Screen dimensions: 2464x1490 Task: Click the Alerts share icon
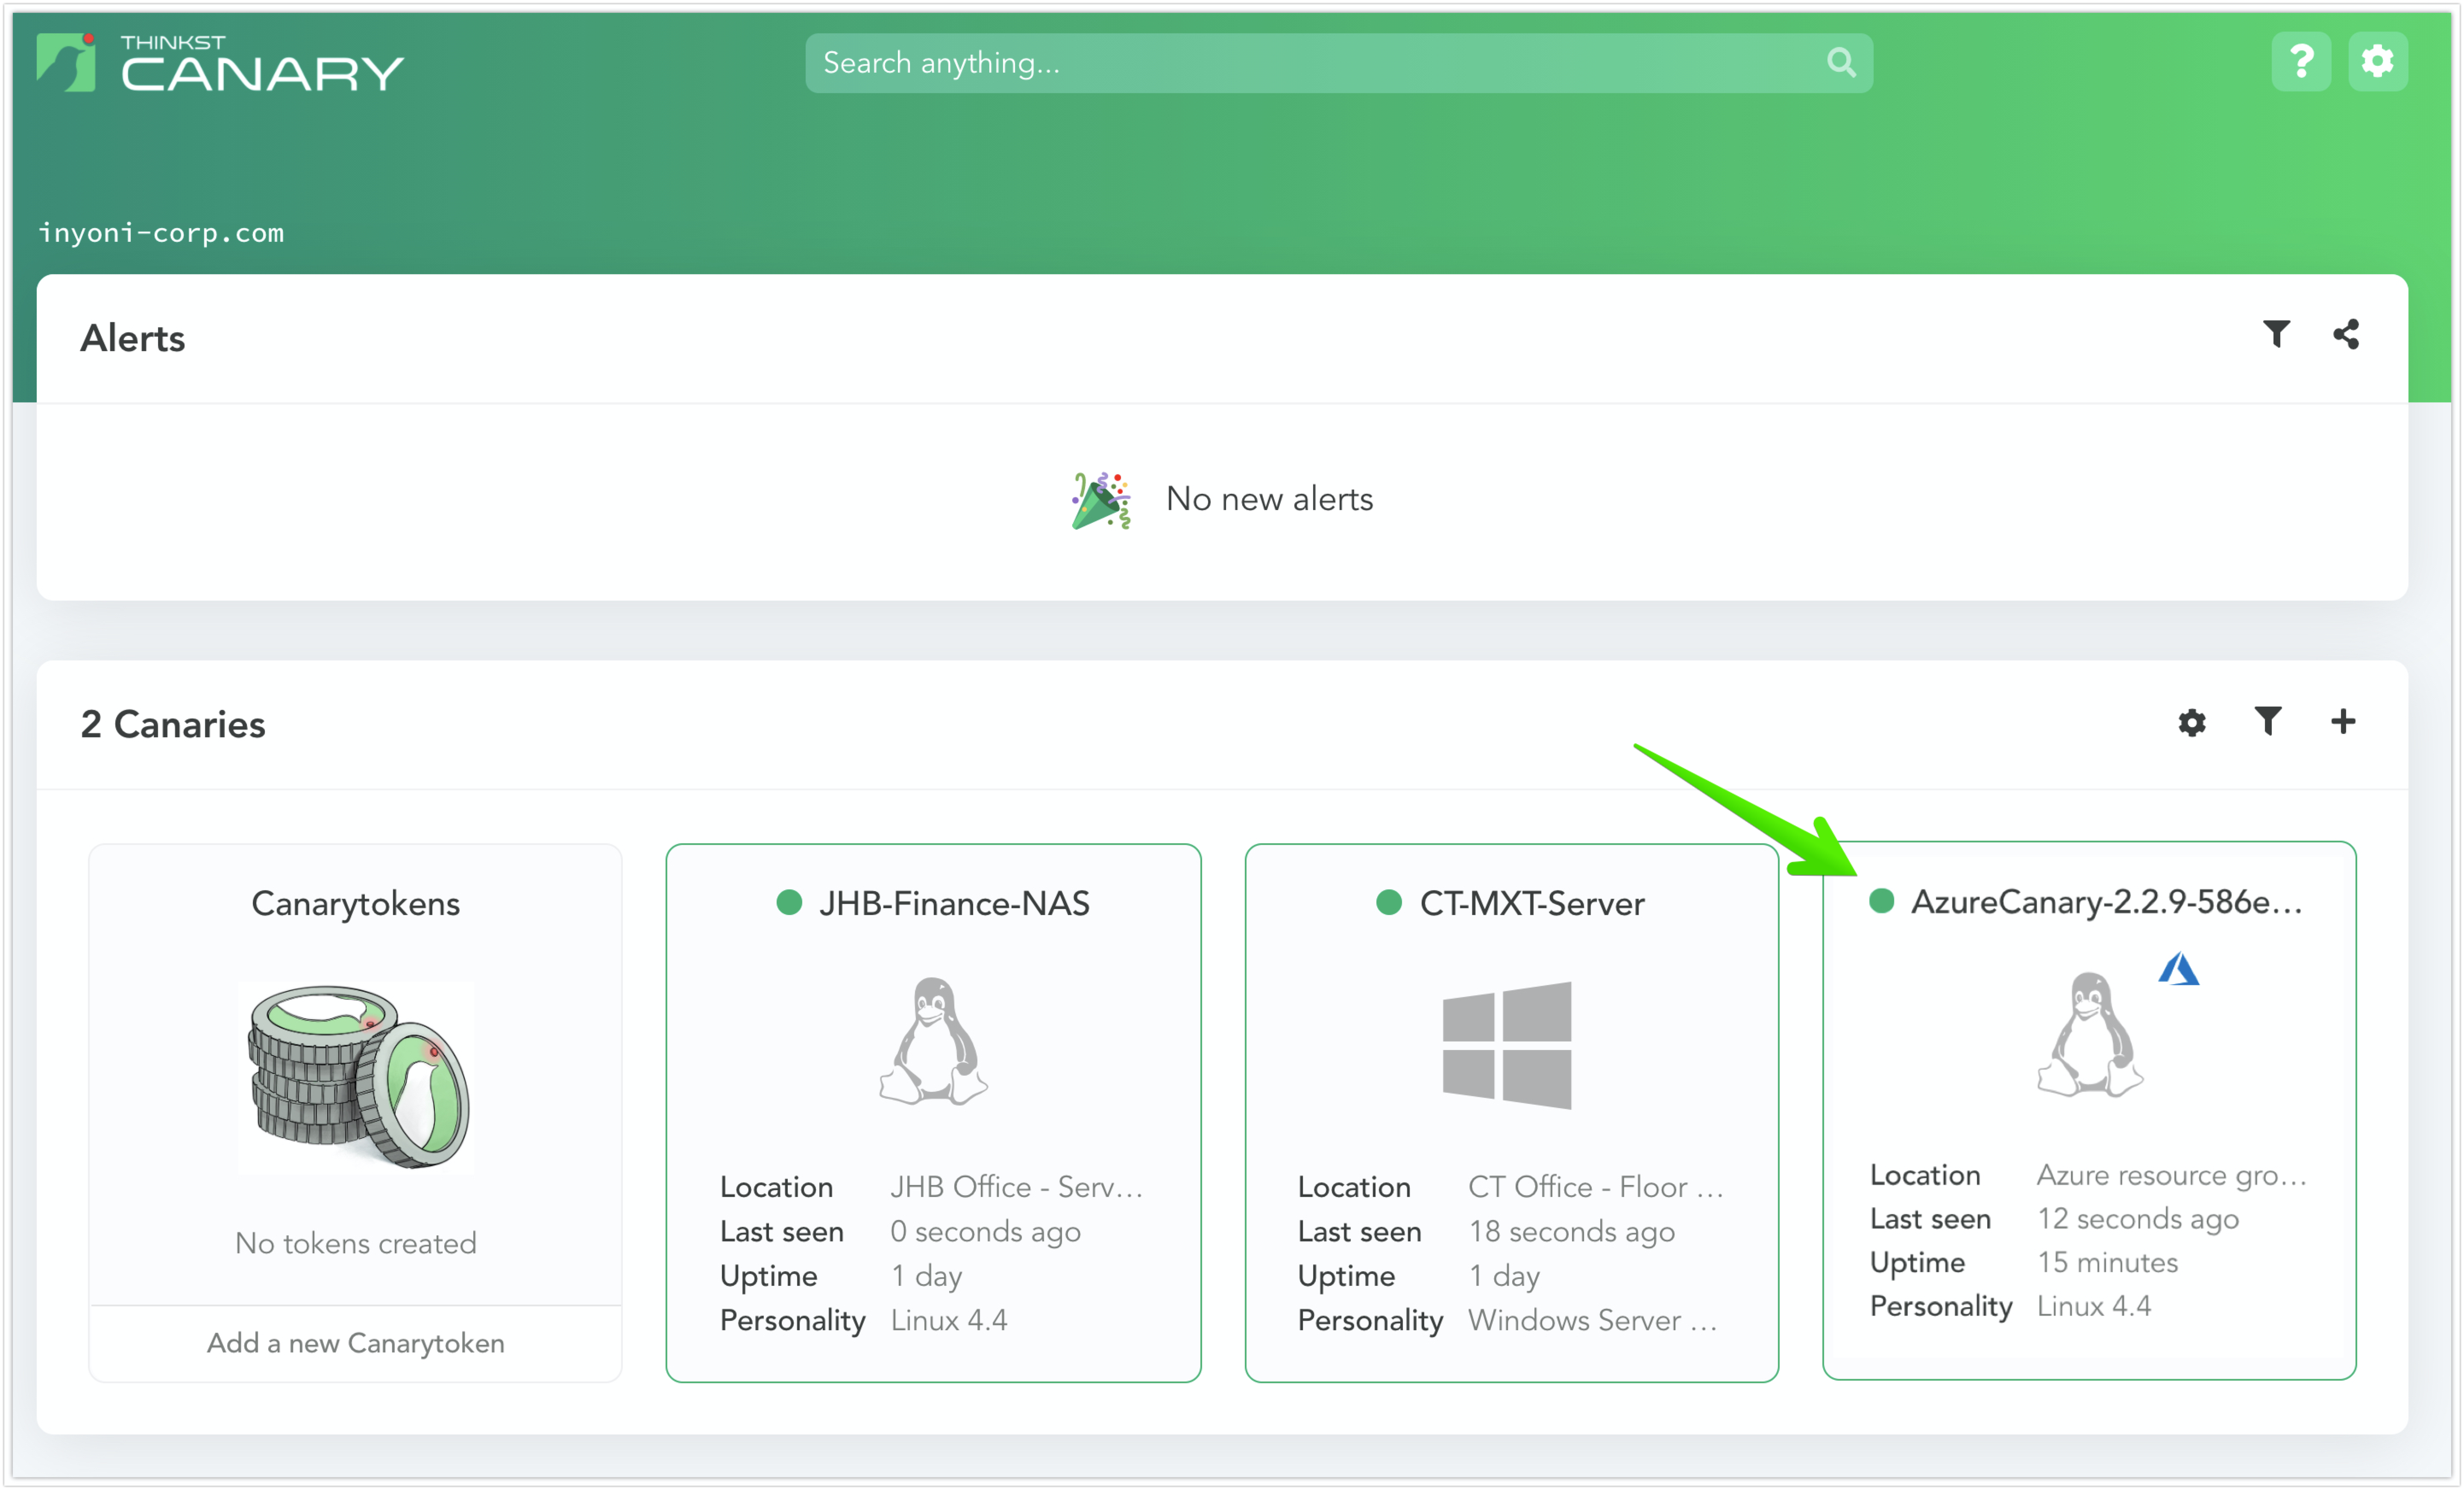[x=2346, y=334]
